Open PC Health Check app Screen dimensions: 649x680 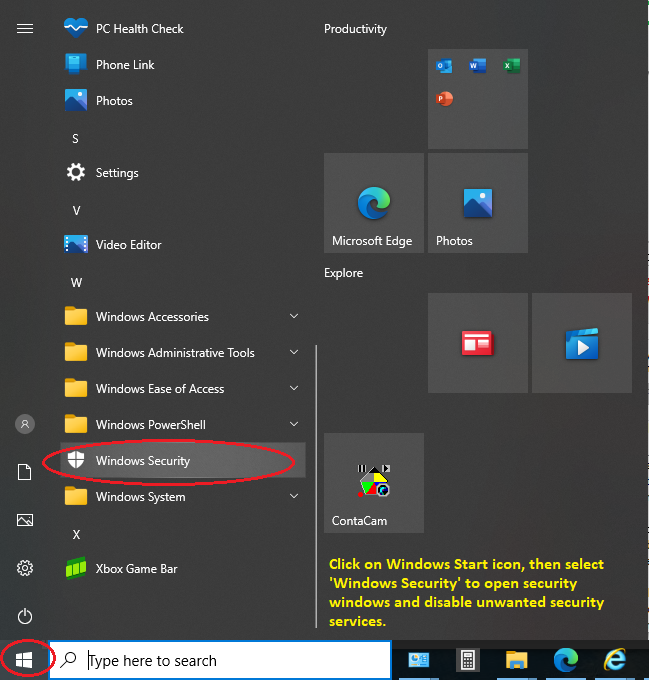pyautogui.click(x=183, y=29)
